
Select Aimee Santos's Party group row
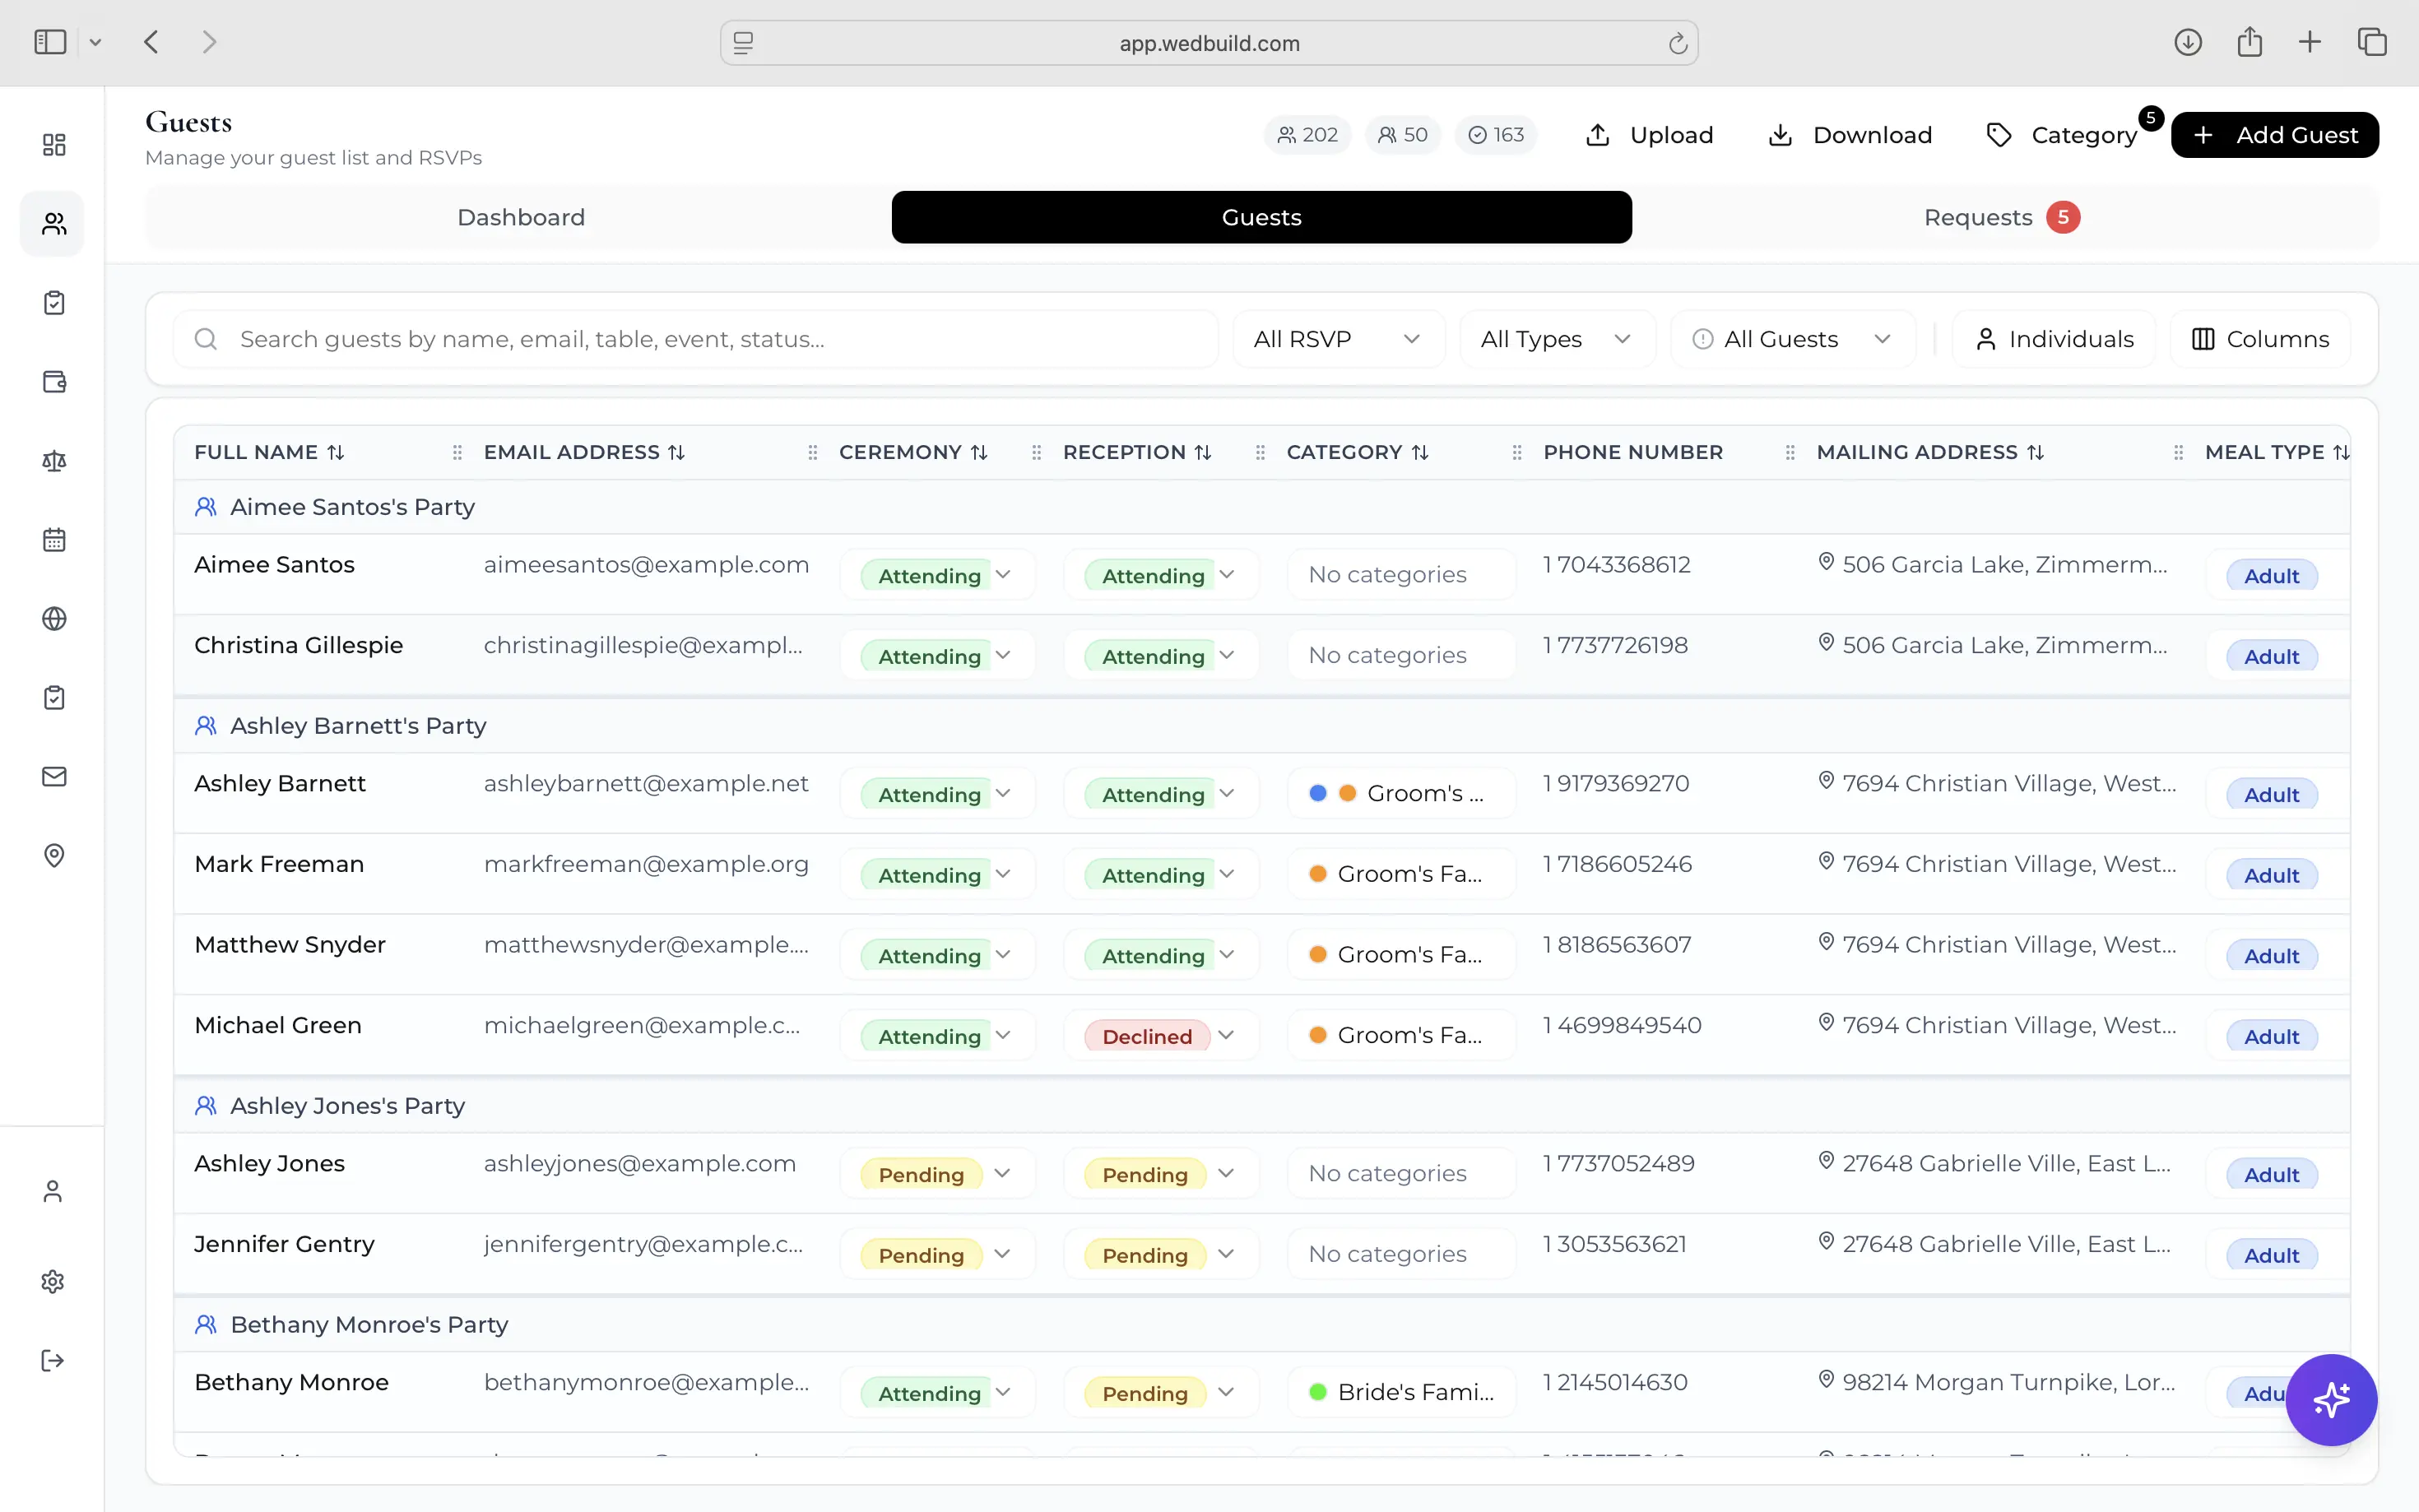[x=1261, y=507]
